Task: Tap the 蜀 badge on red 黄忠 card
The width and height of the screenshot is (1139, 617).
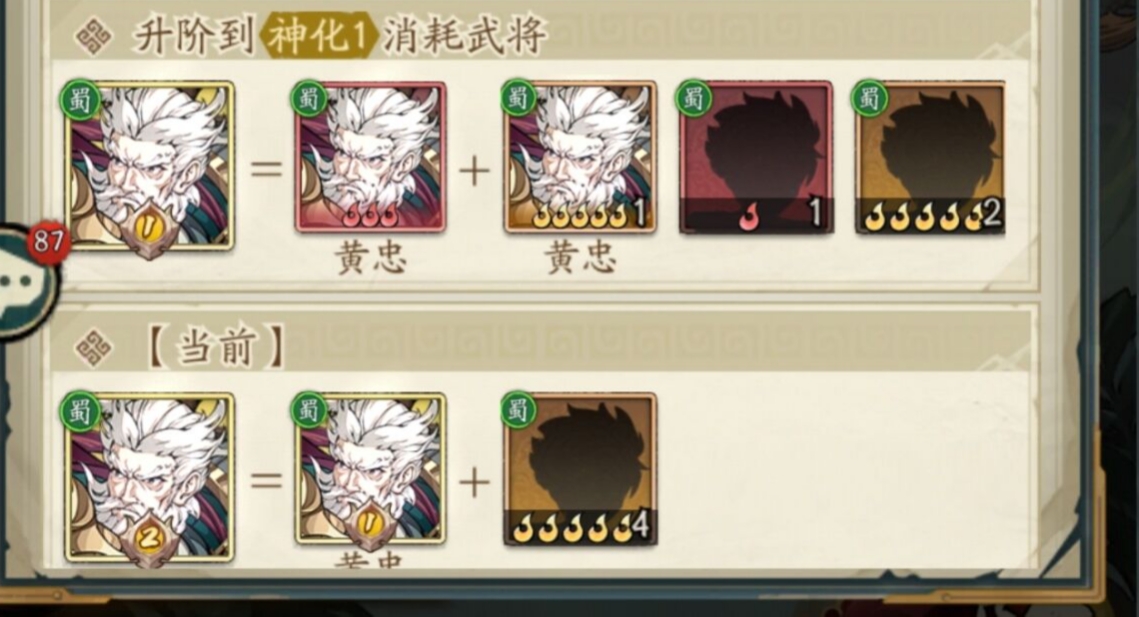Action: [309, 97]
